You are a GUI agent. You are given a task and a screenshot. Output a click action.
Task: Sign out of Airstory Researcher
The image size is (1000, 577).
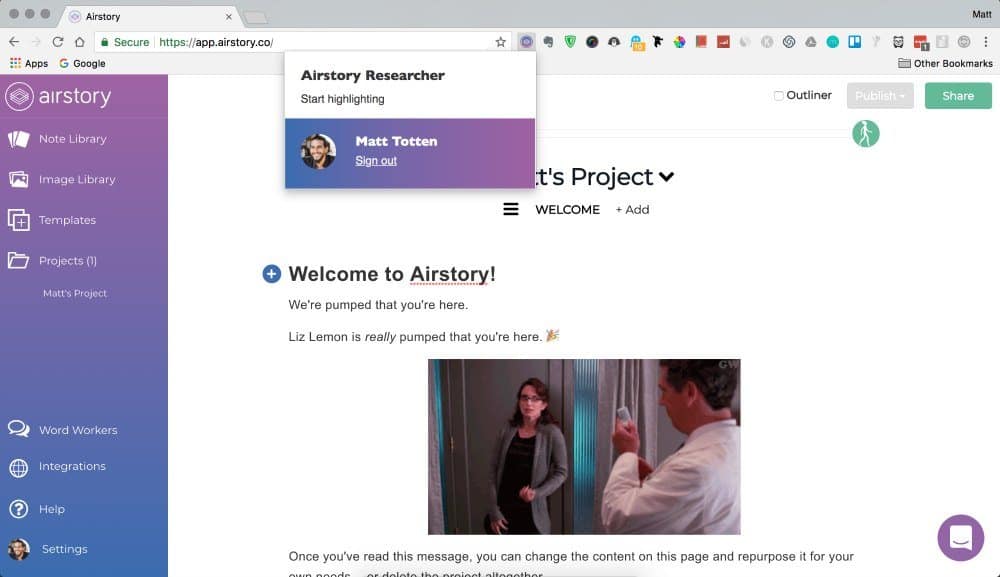click(x=376, y=161)
